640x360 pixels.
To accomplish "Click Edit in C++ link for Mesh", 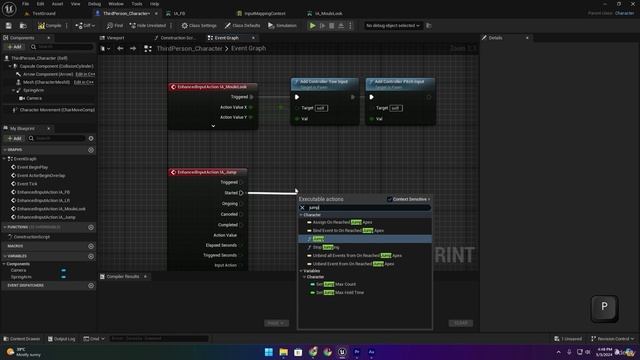I will [84, 82].
